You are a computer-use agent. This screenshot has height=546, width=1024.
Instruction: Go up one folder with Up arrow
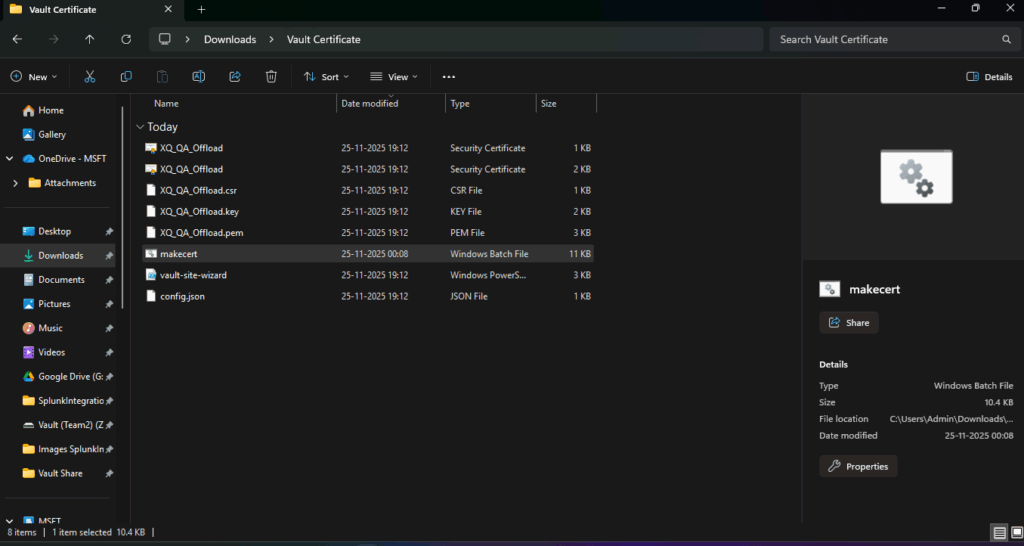click(x=90, y=39)
